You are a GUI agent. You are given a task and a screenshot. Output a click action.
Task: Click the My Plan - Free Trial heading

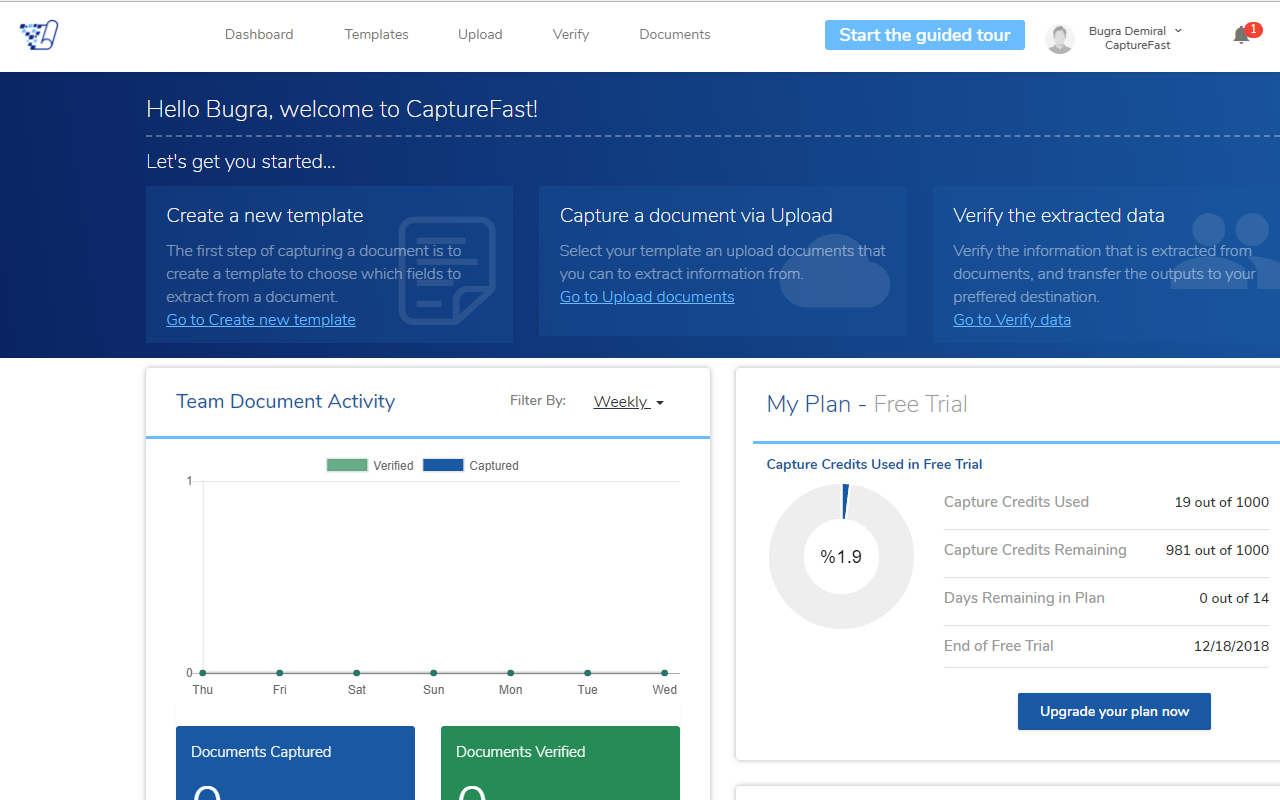[867, 404]
